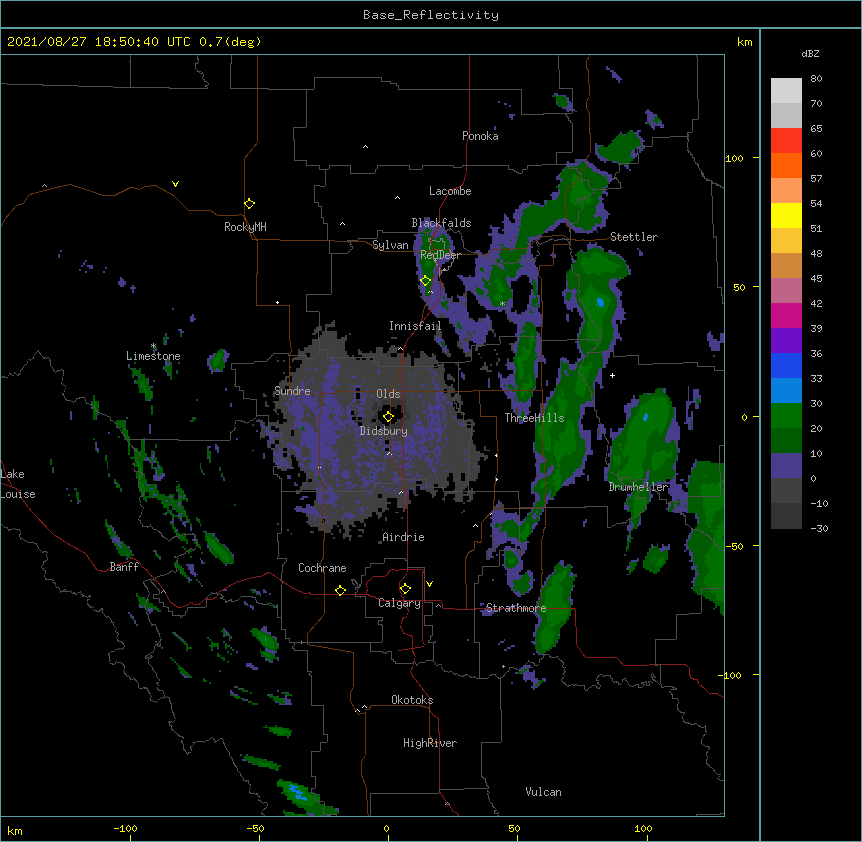This screenshot has height=842, width=862.
Task: Click the Ponoka label
Action: pos(480,136)
